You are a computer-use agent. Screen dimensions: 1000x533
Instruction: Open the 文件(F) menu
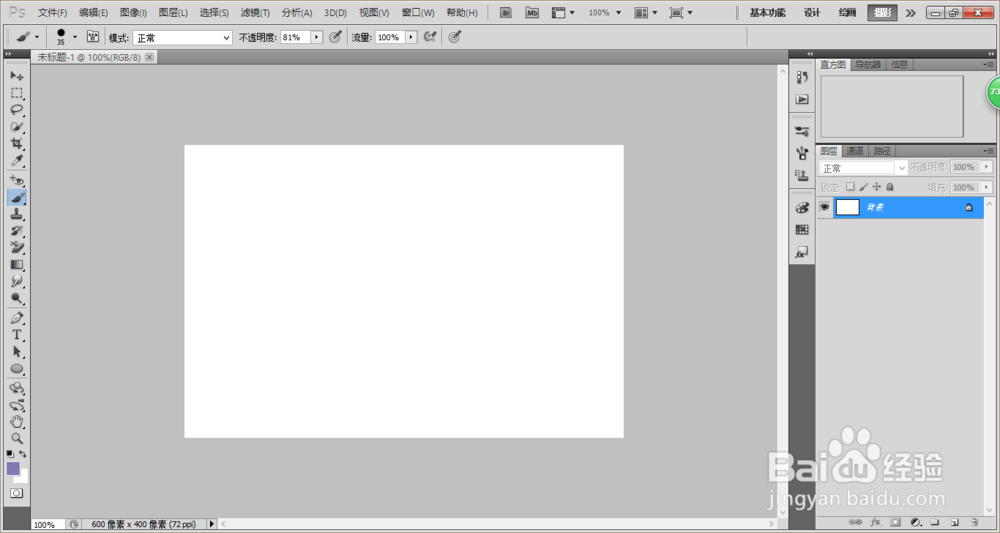click(52, 13)
